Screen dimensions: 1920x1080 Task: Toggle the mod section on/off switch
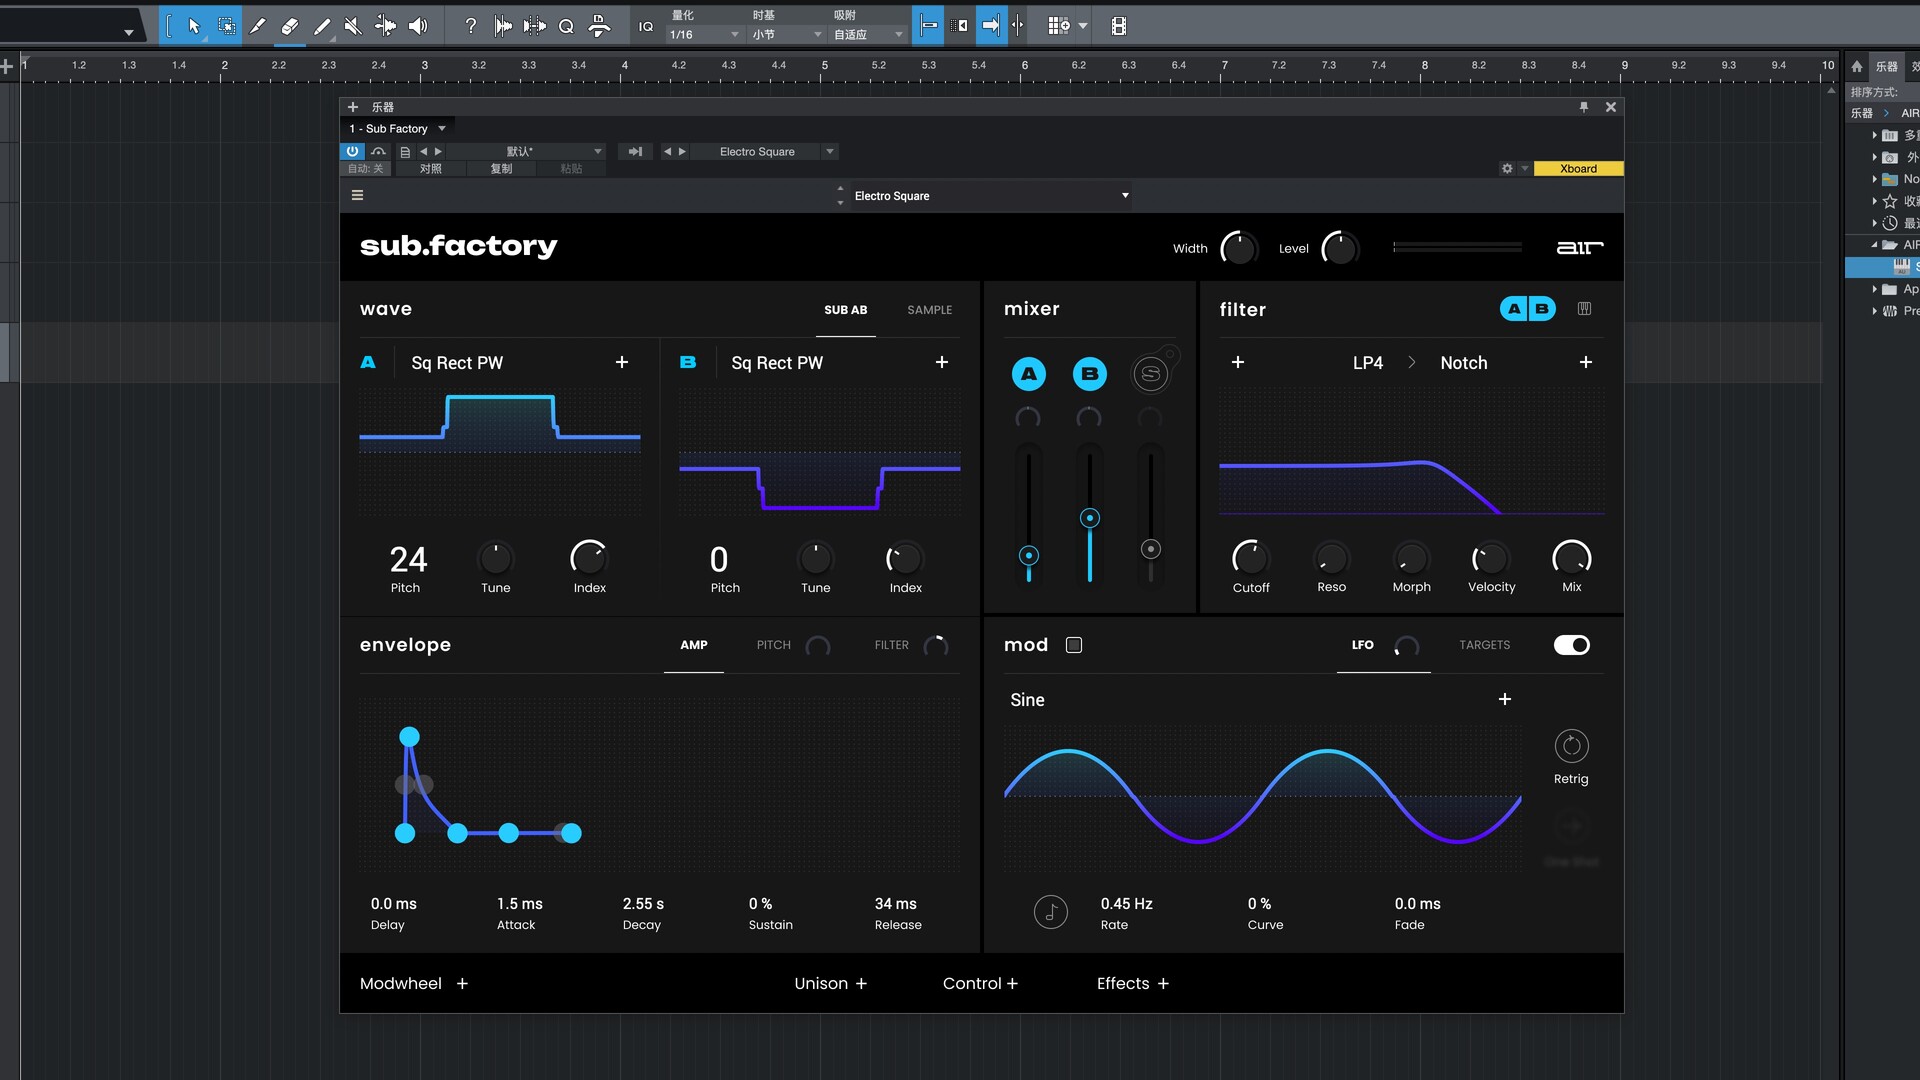click(1571, 645)
